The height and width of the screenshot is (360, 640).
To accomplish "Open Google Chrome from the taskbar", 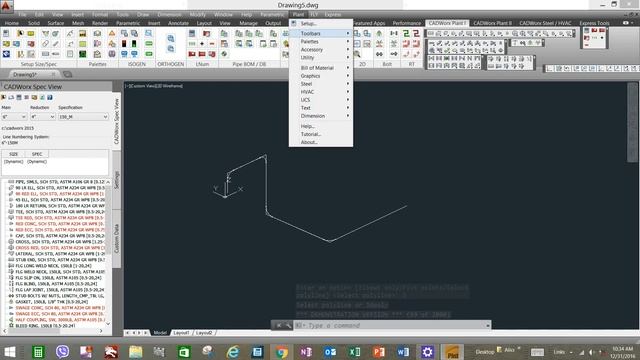I will coord(281,351).
